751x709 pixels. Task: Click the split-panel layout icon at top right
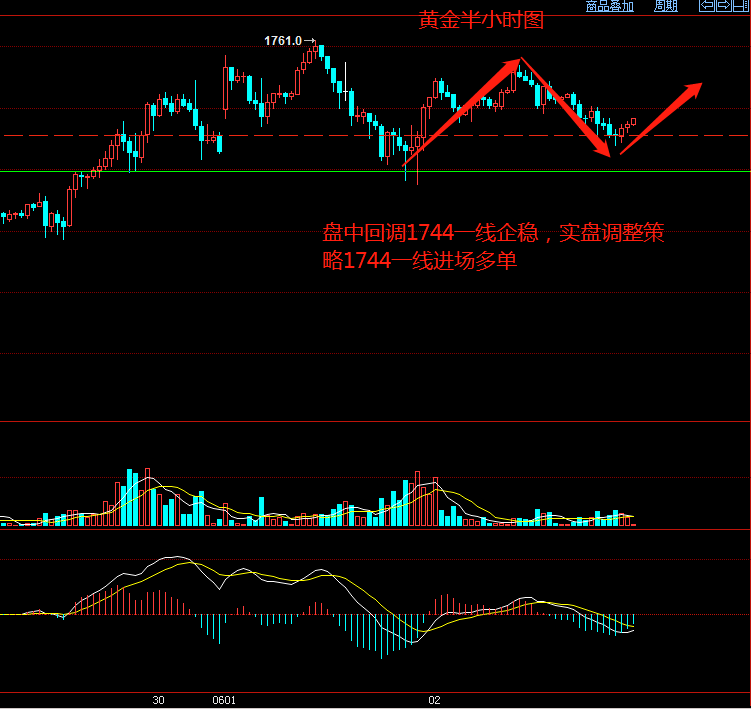pos(740,5)
